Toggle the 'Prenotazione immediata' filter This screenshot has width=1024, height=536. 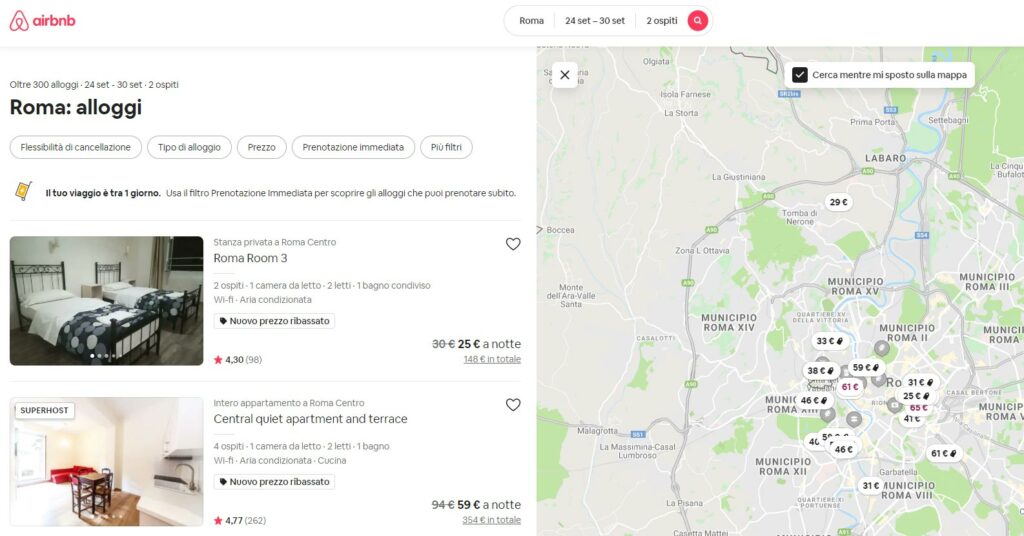(x=353, y=147)
